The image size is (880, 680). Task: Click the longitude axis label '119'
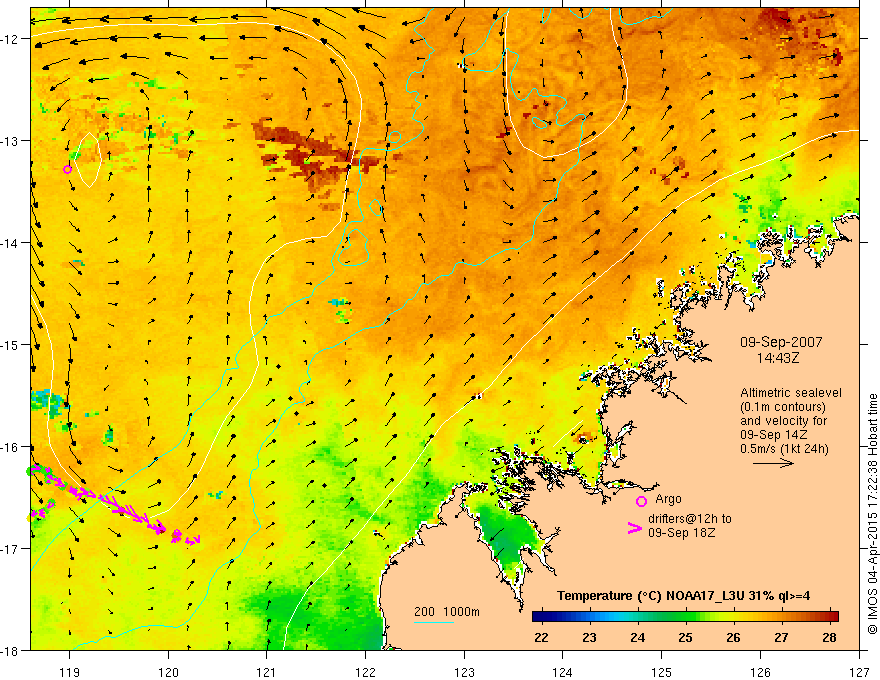click(x=70, y=672)
